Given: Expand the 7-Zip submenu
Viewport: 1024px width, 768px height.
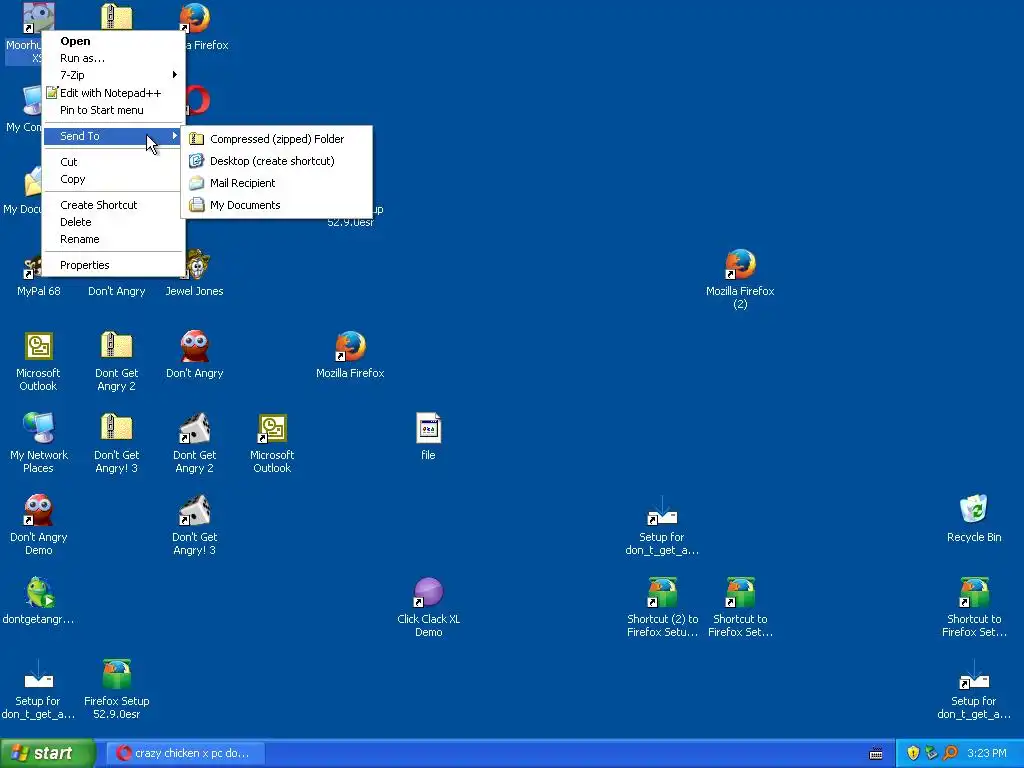Looking at the screenshot, I should [114, 75].
